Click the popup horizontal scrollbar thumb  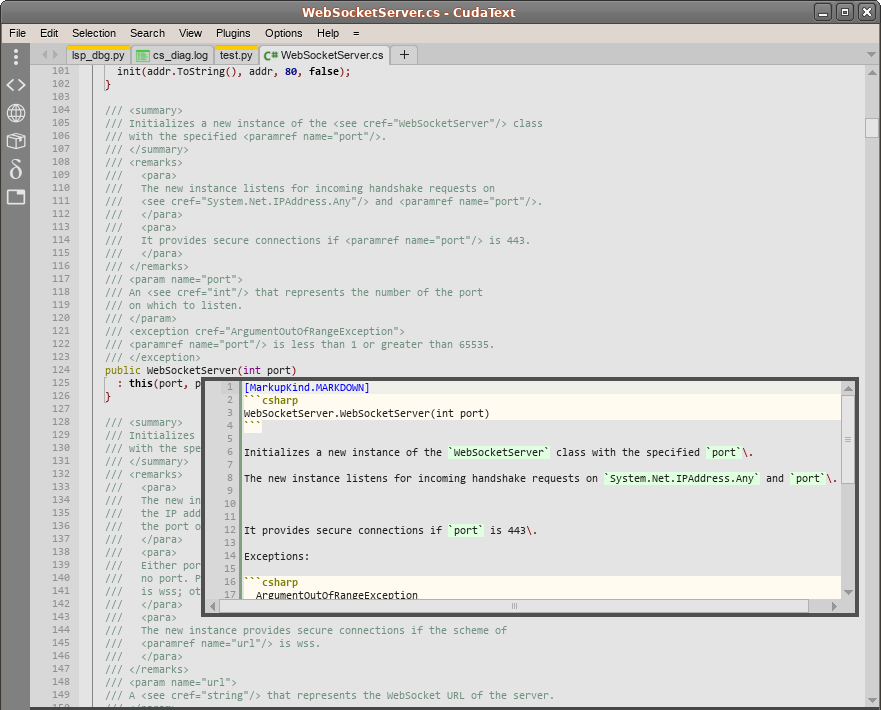(514, 606)
